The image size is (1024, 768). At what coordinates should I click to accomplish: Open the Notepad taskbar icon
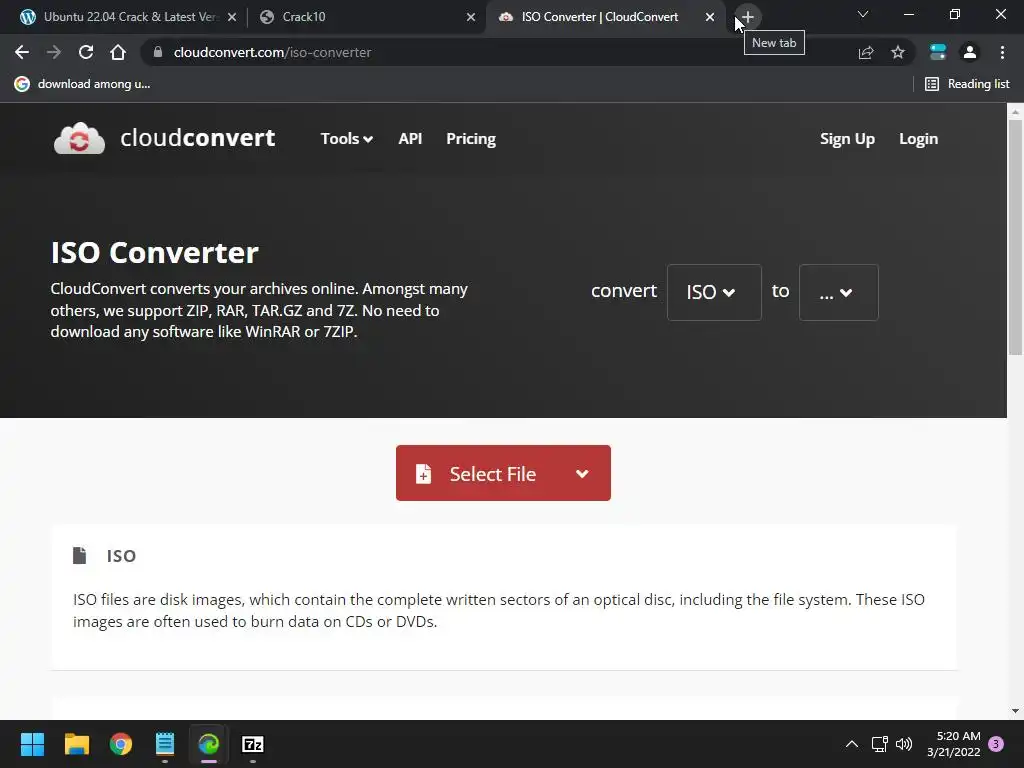pos(165,744)
